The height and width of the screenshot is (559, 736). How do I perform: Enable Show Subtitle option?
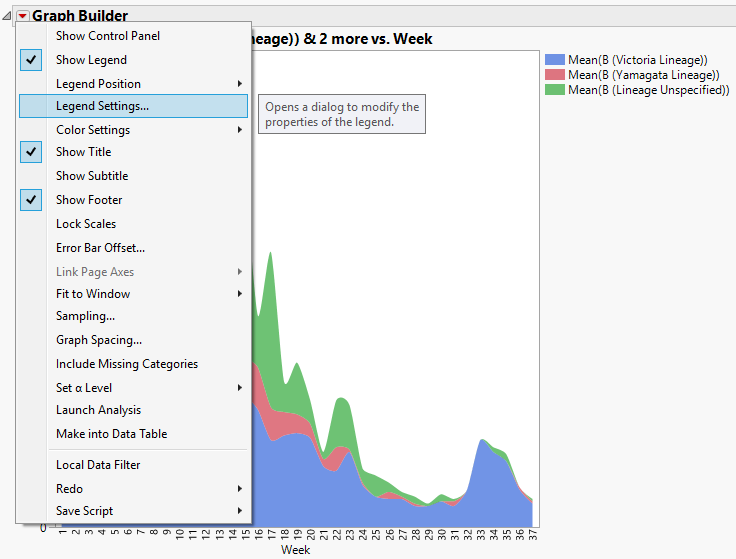point(133,176)
